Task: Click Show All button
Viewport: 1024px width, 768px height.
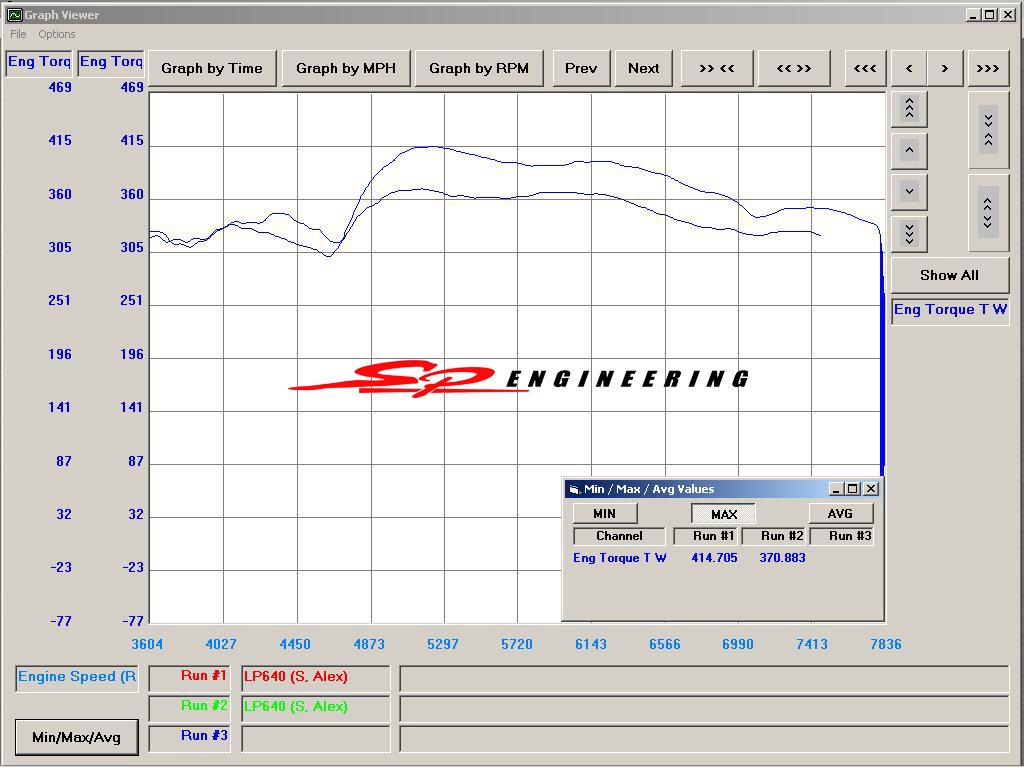Action: pos(950,275)
